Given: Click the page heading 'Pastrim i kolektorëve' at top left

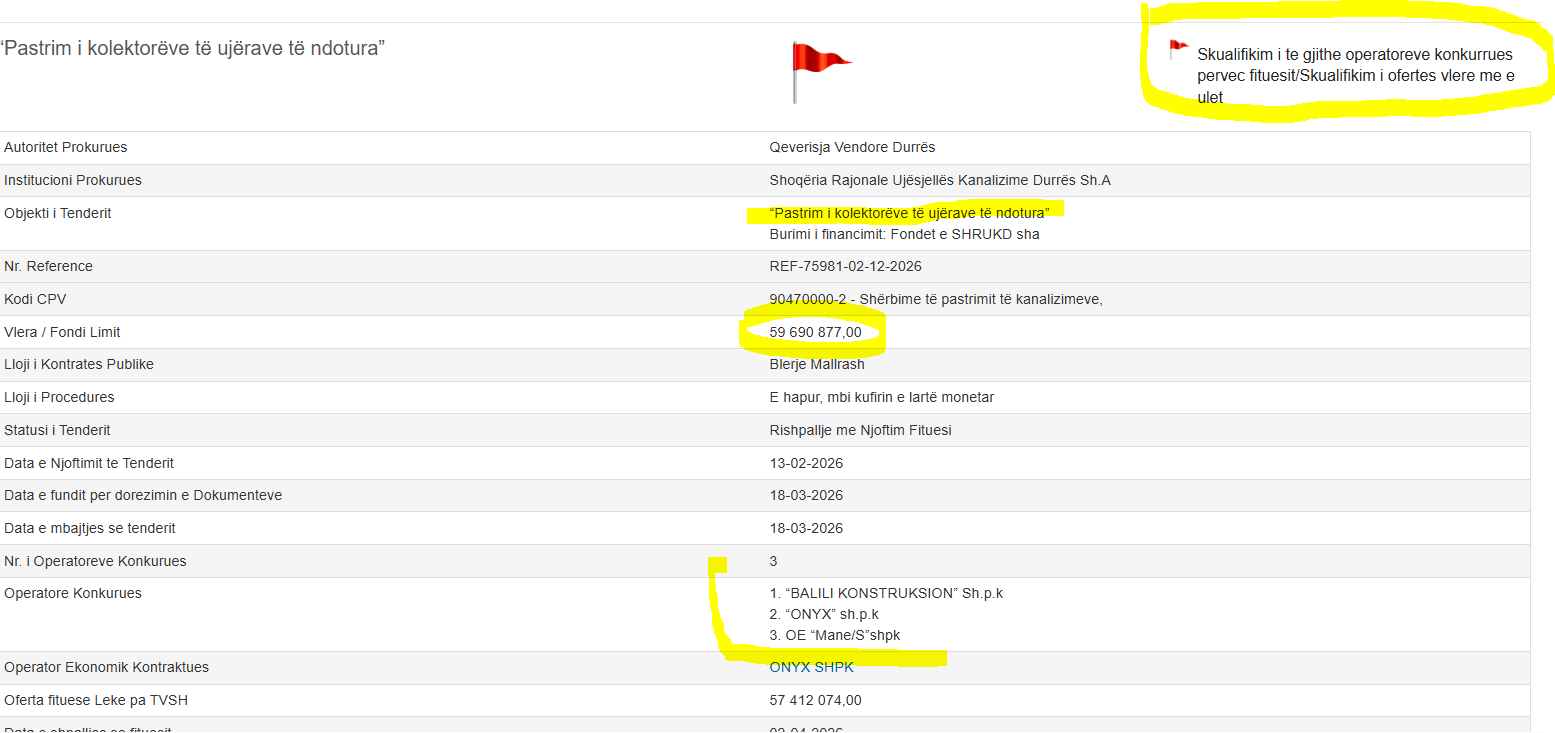Looking at the screenshot, I should pyautogui.click(x=193, y=48).
